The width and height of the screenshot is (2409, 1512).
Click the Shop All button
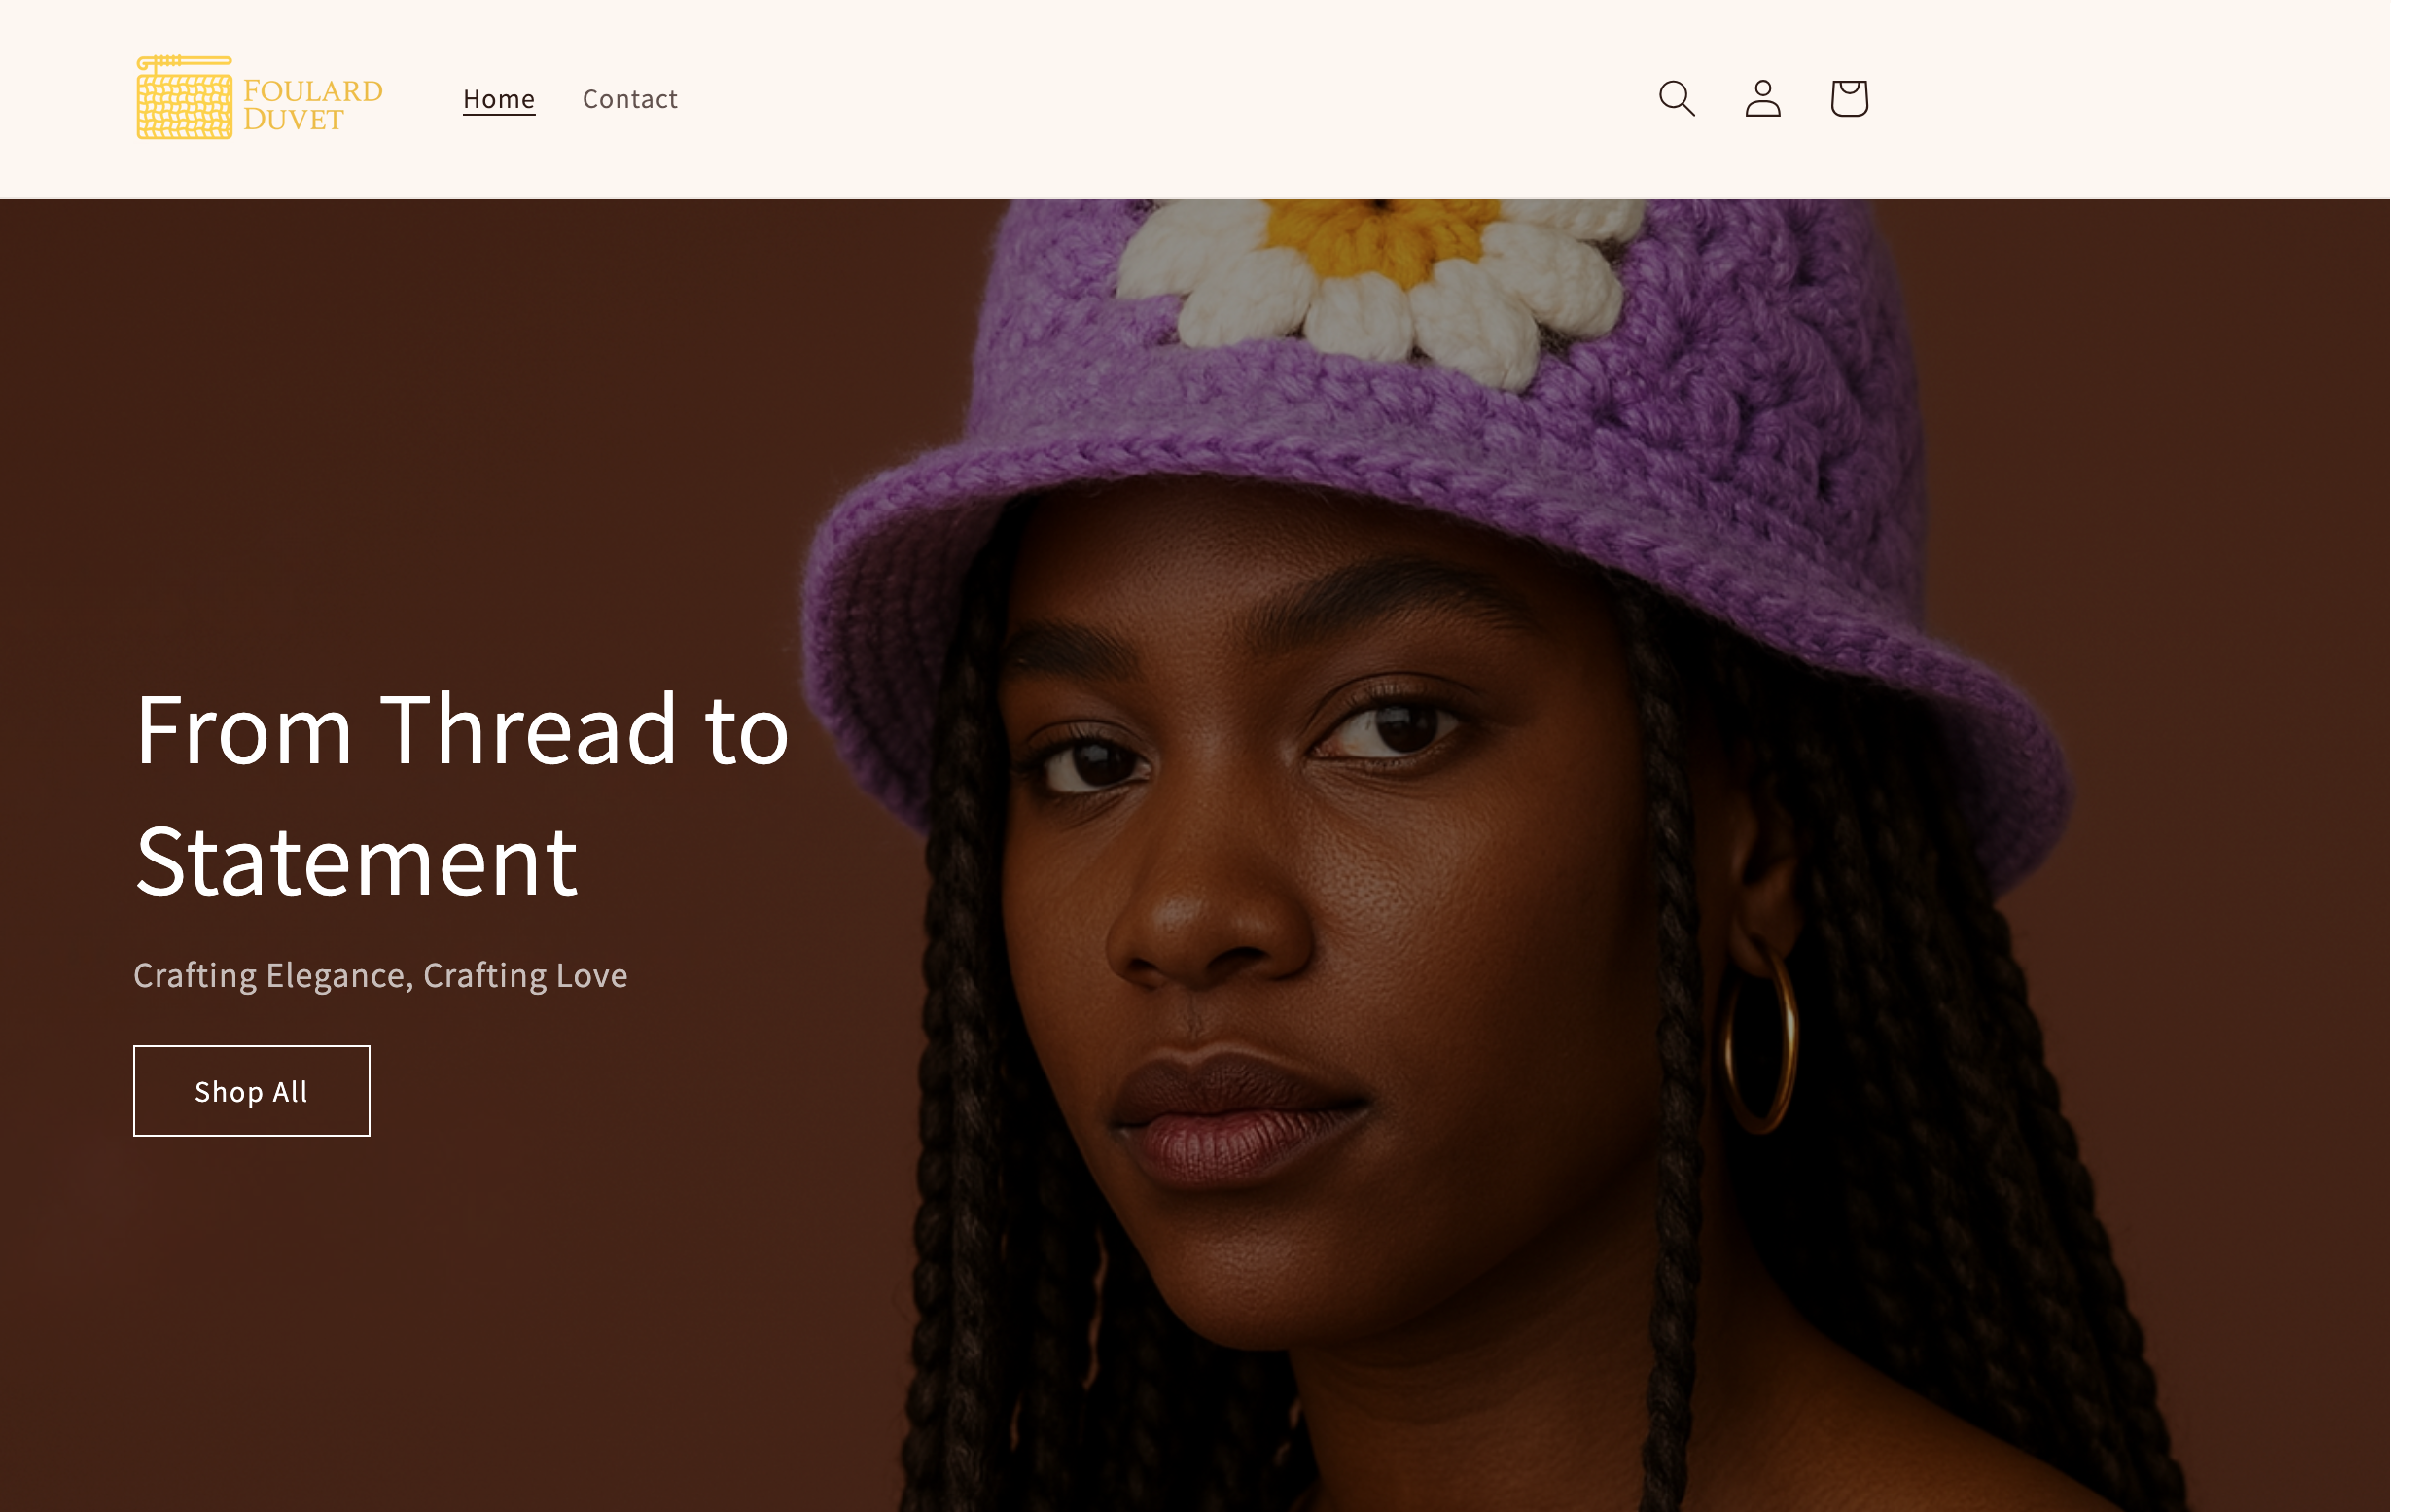click(251, 1090)
